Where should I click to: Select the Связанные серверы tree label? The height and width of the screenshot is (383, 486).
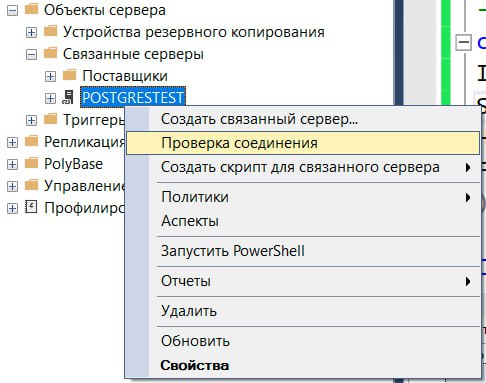133,54
